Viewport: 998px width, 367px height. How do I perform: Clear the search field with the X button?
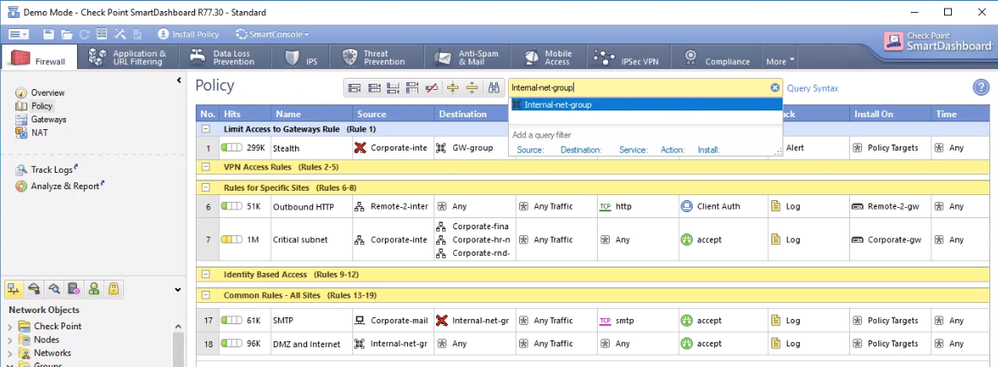[x=775, y=88]
